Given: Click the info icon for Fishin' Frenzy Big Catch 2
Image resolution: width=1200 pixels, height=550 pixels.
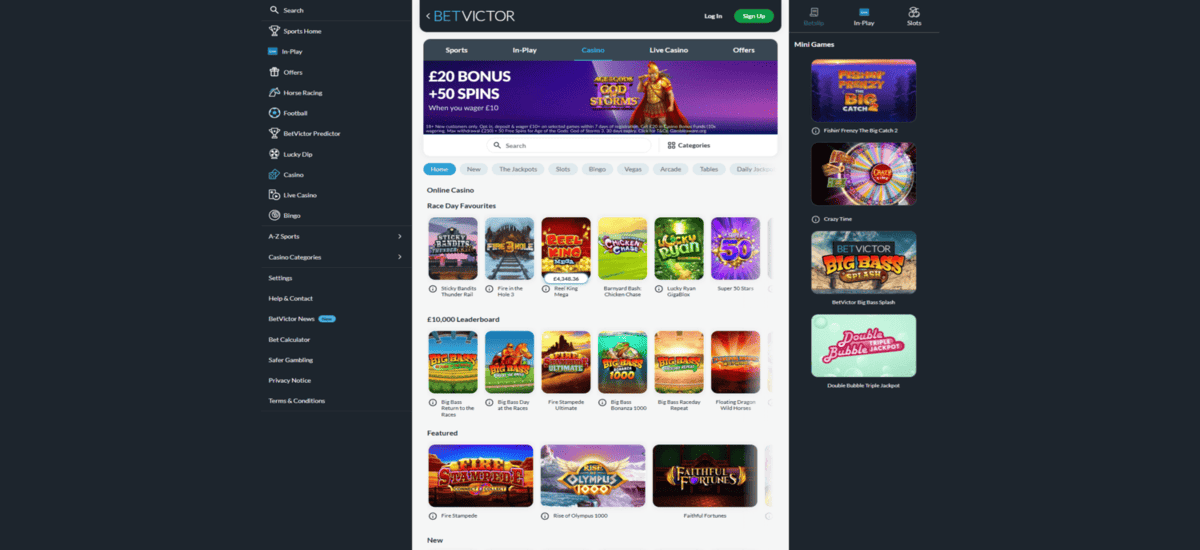Looking at the screenshot, I should 814,131.
